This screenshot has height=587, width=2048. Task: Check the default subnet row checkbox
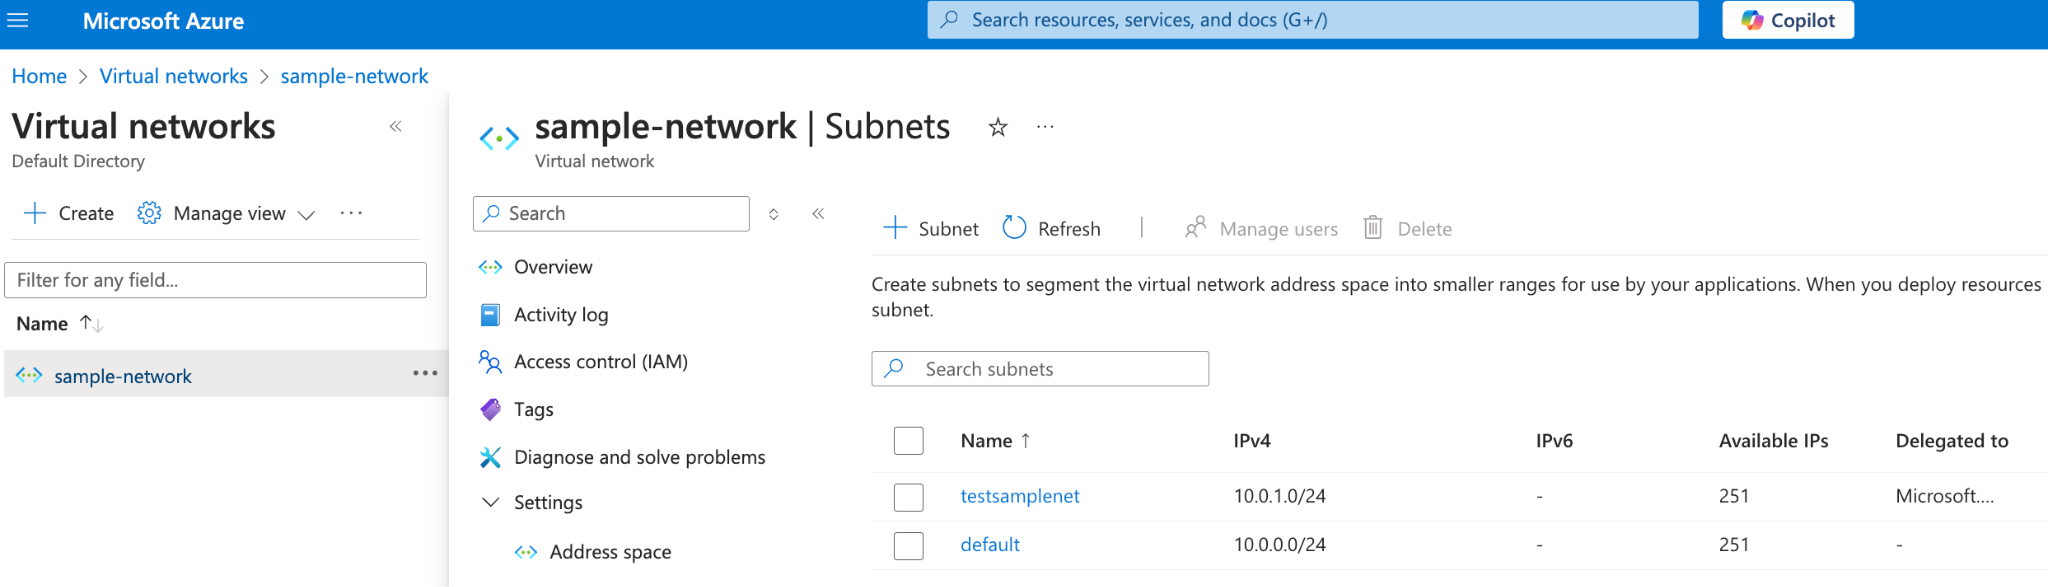(908, 545)
